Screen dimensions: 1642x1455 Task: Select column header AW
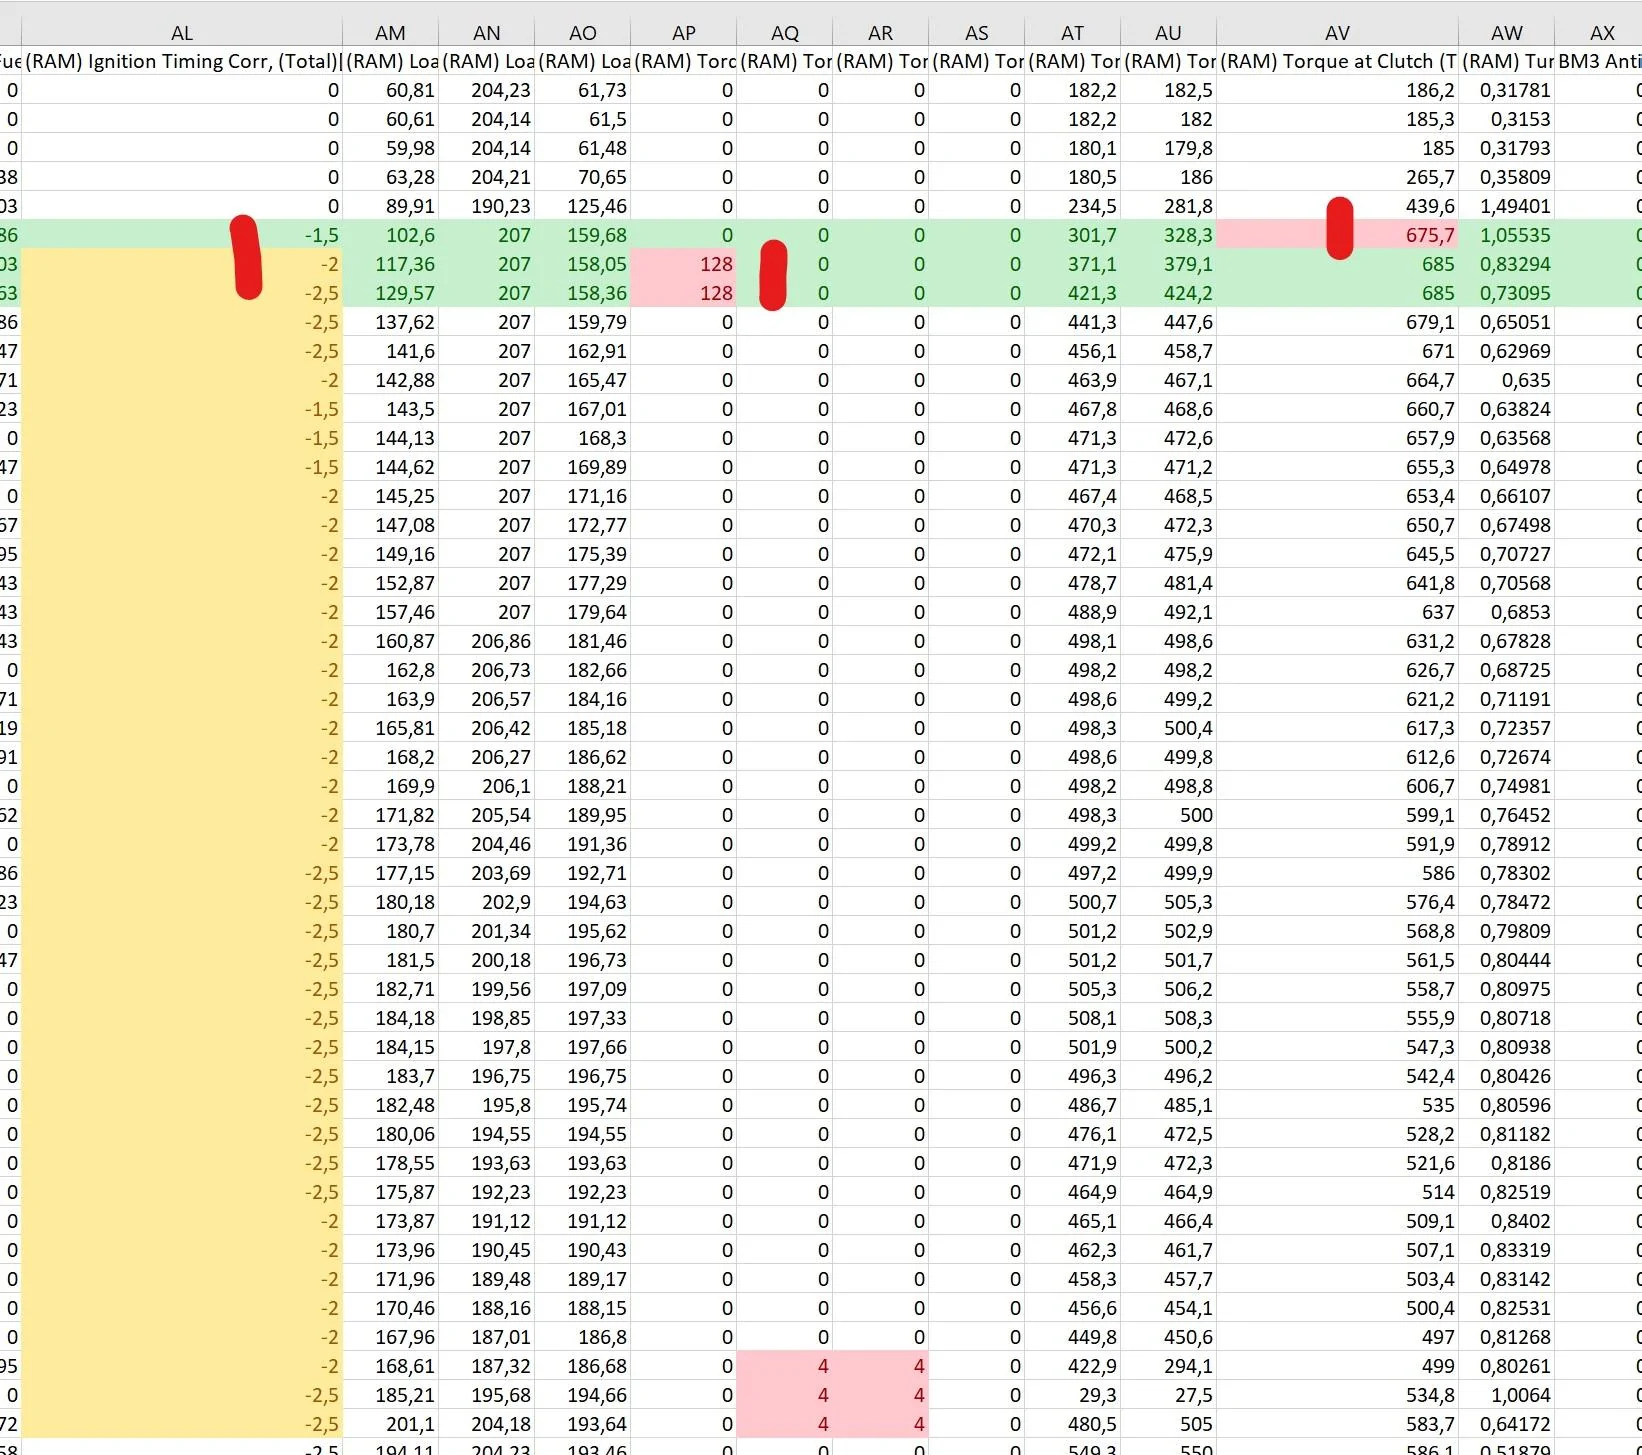(x=1506, y=33)
